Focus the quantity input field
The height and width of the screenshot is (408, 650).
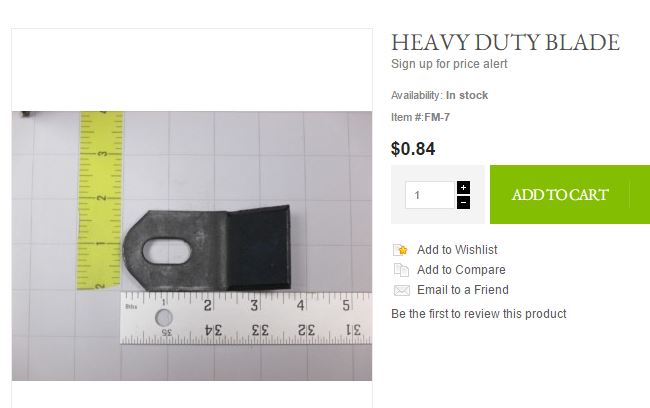(x=430, y=195)
